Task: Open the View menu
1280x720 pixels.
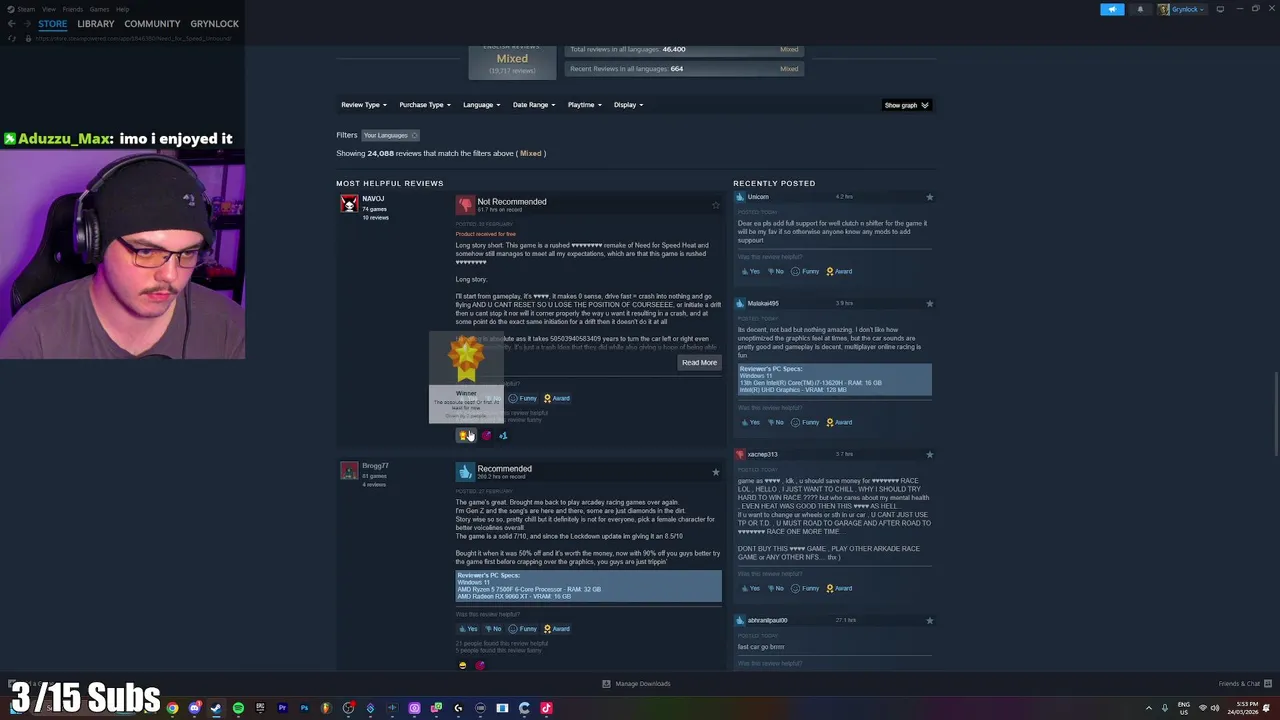Action: point(49,9)
